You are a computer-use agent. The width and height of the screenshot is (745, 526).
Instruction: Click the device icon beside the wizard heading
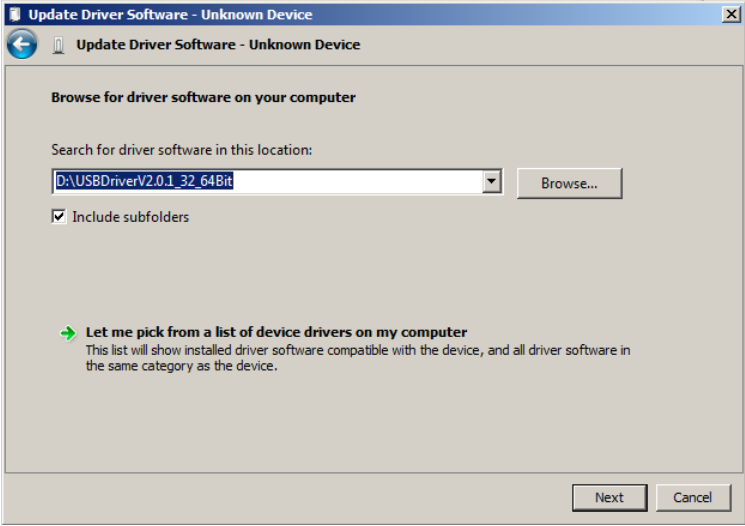click(58, 45)
